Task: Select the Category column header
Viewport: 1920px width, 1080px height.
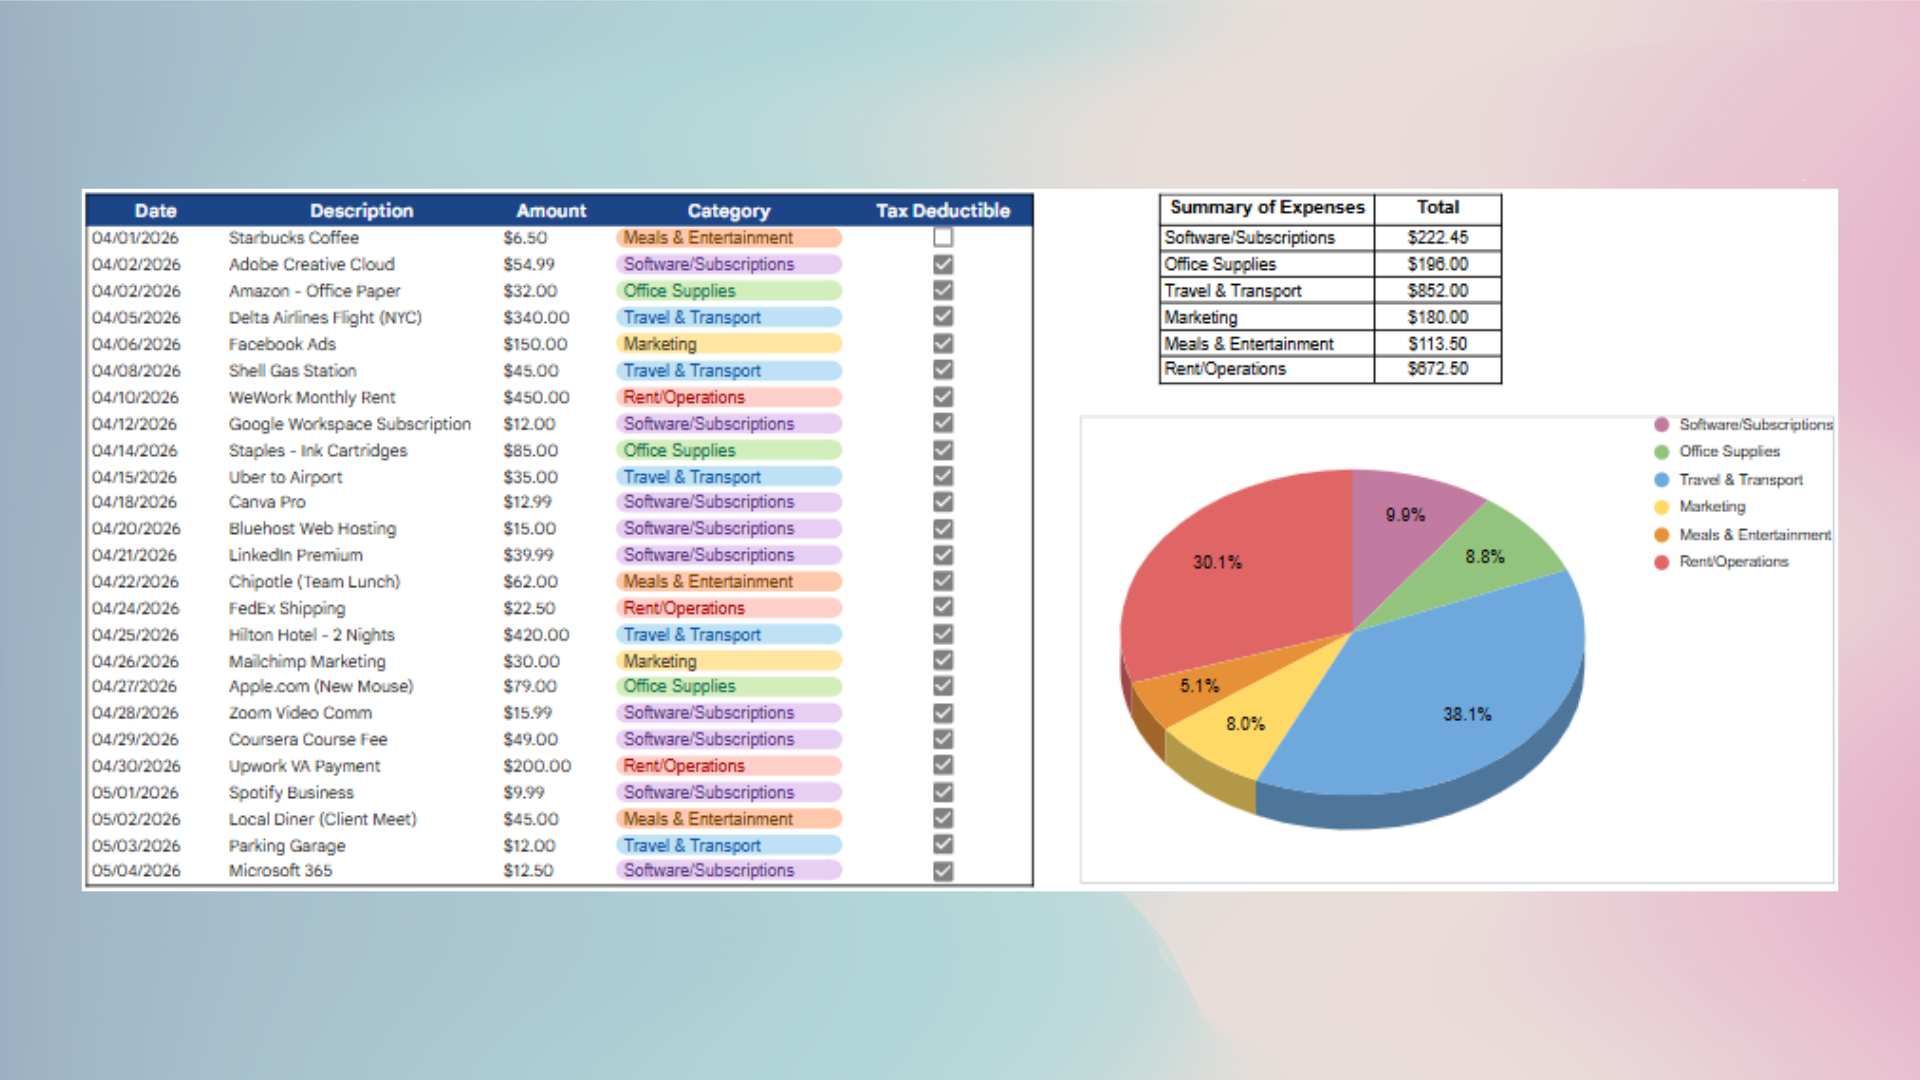Action: click(x=729, y=211)
